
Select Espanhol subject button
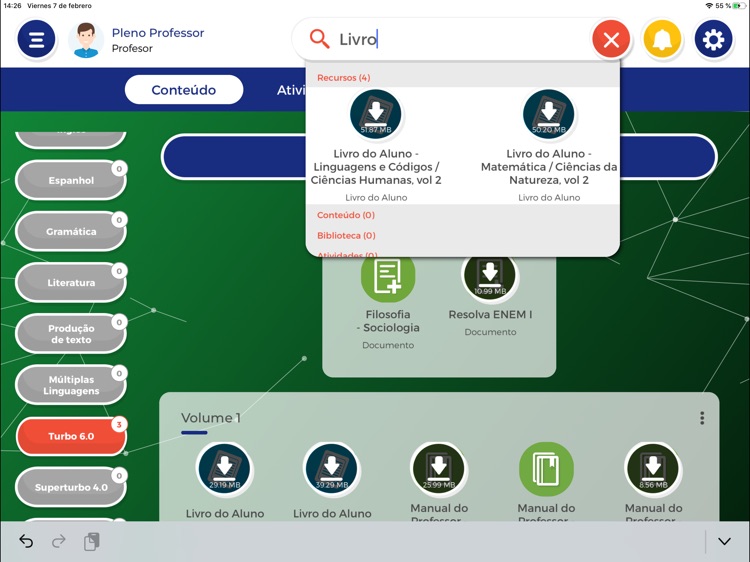tap(71, 180)
